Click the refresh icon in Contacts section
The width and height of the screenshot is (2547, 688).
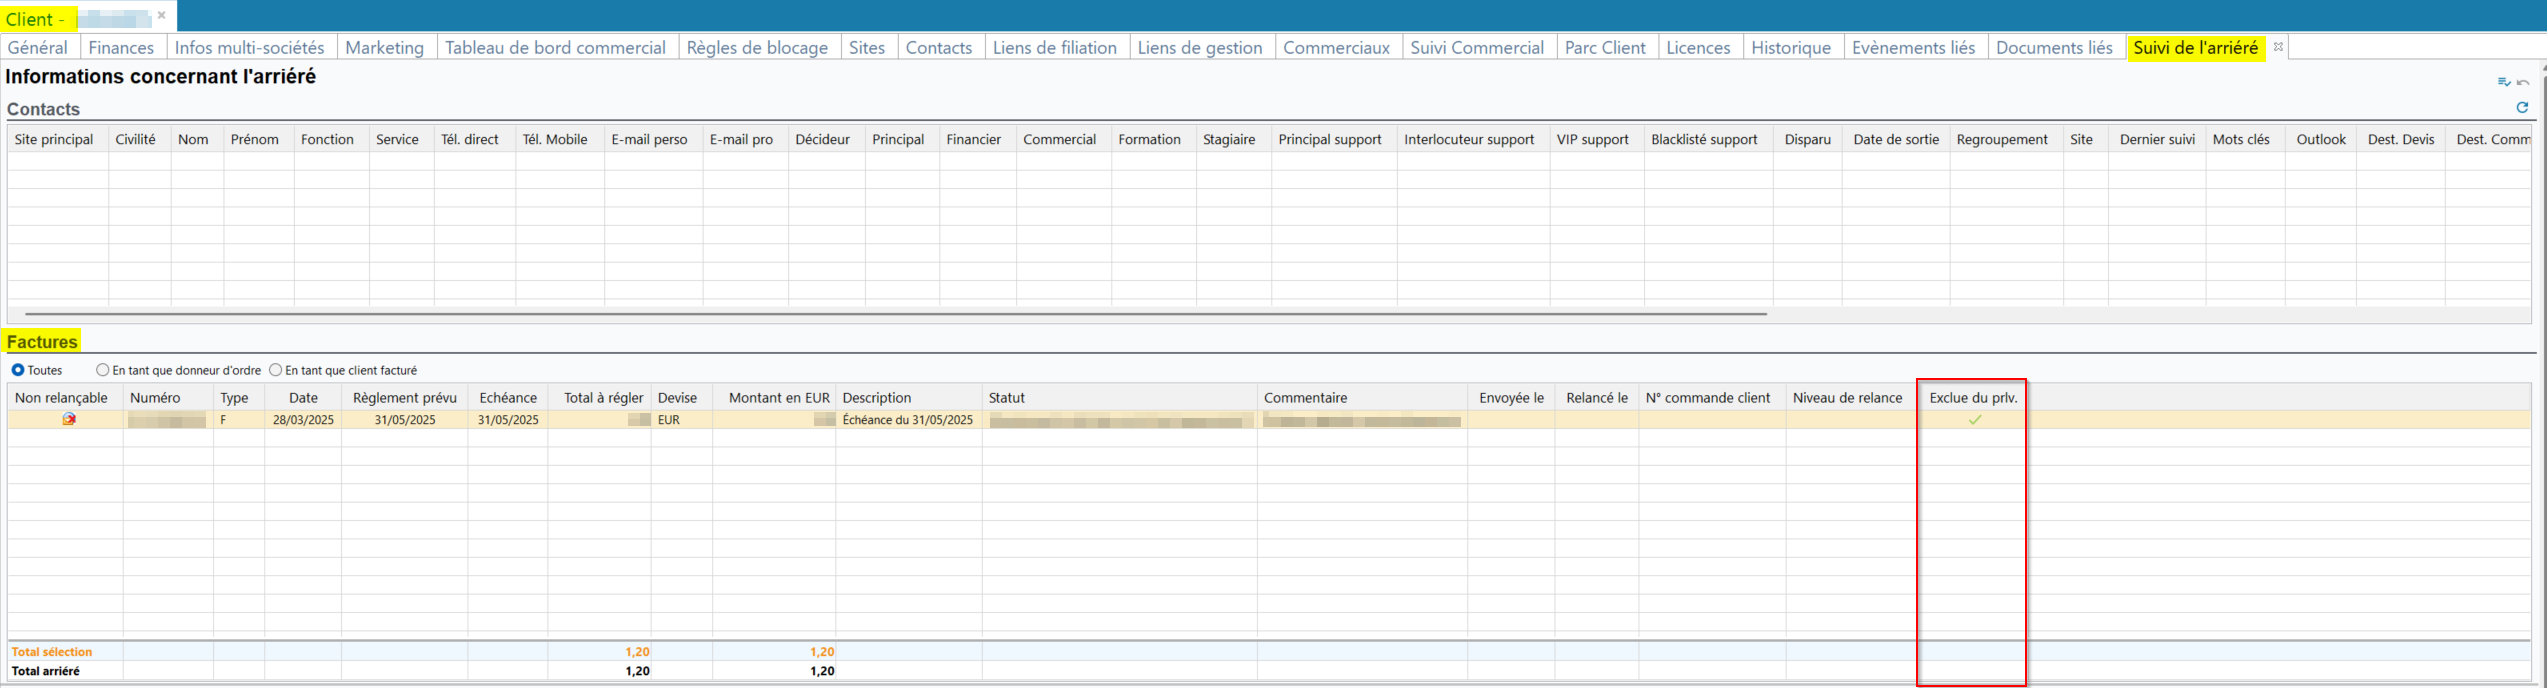pos(2521,108)
